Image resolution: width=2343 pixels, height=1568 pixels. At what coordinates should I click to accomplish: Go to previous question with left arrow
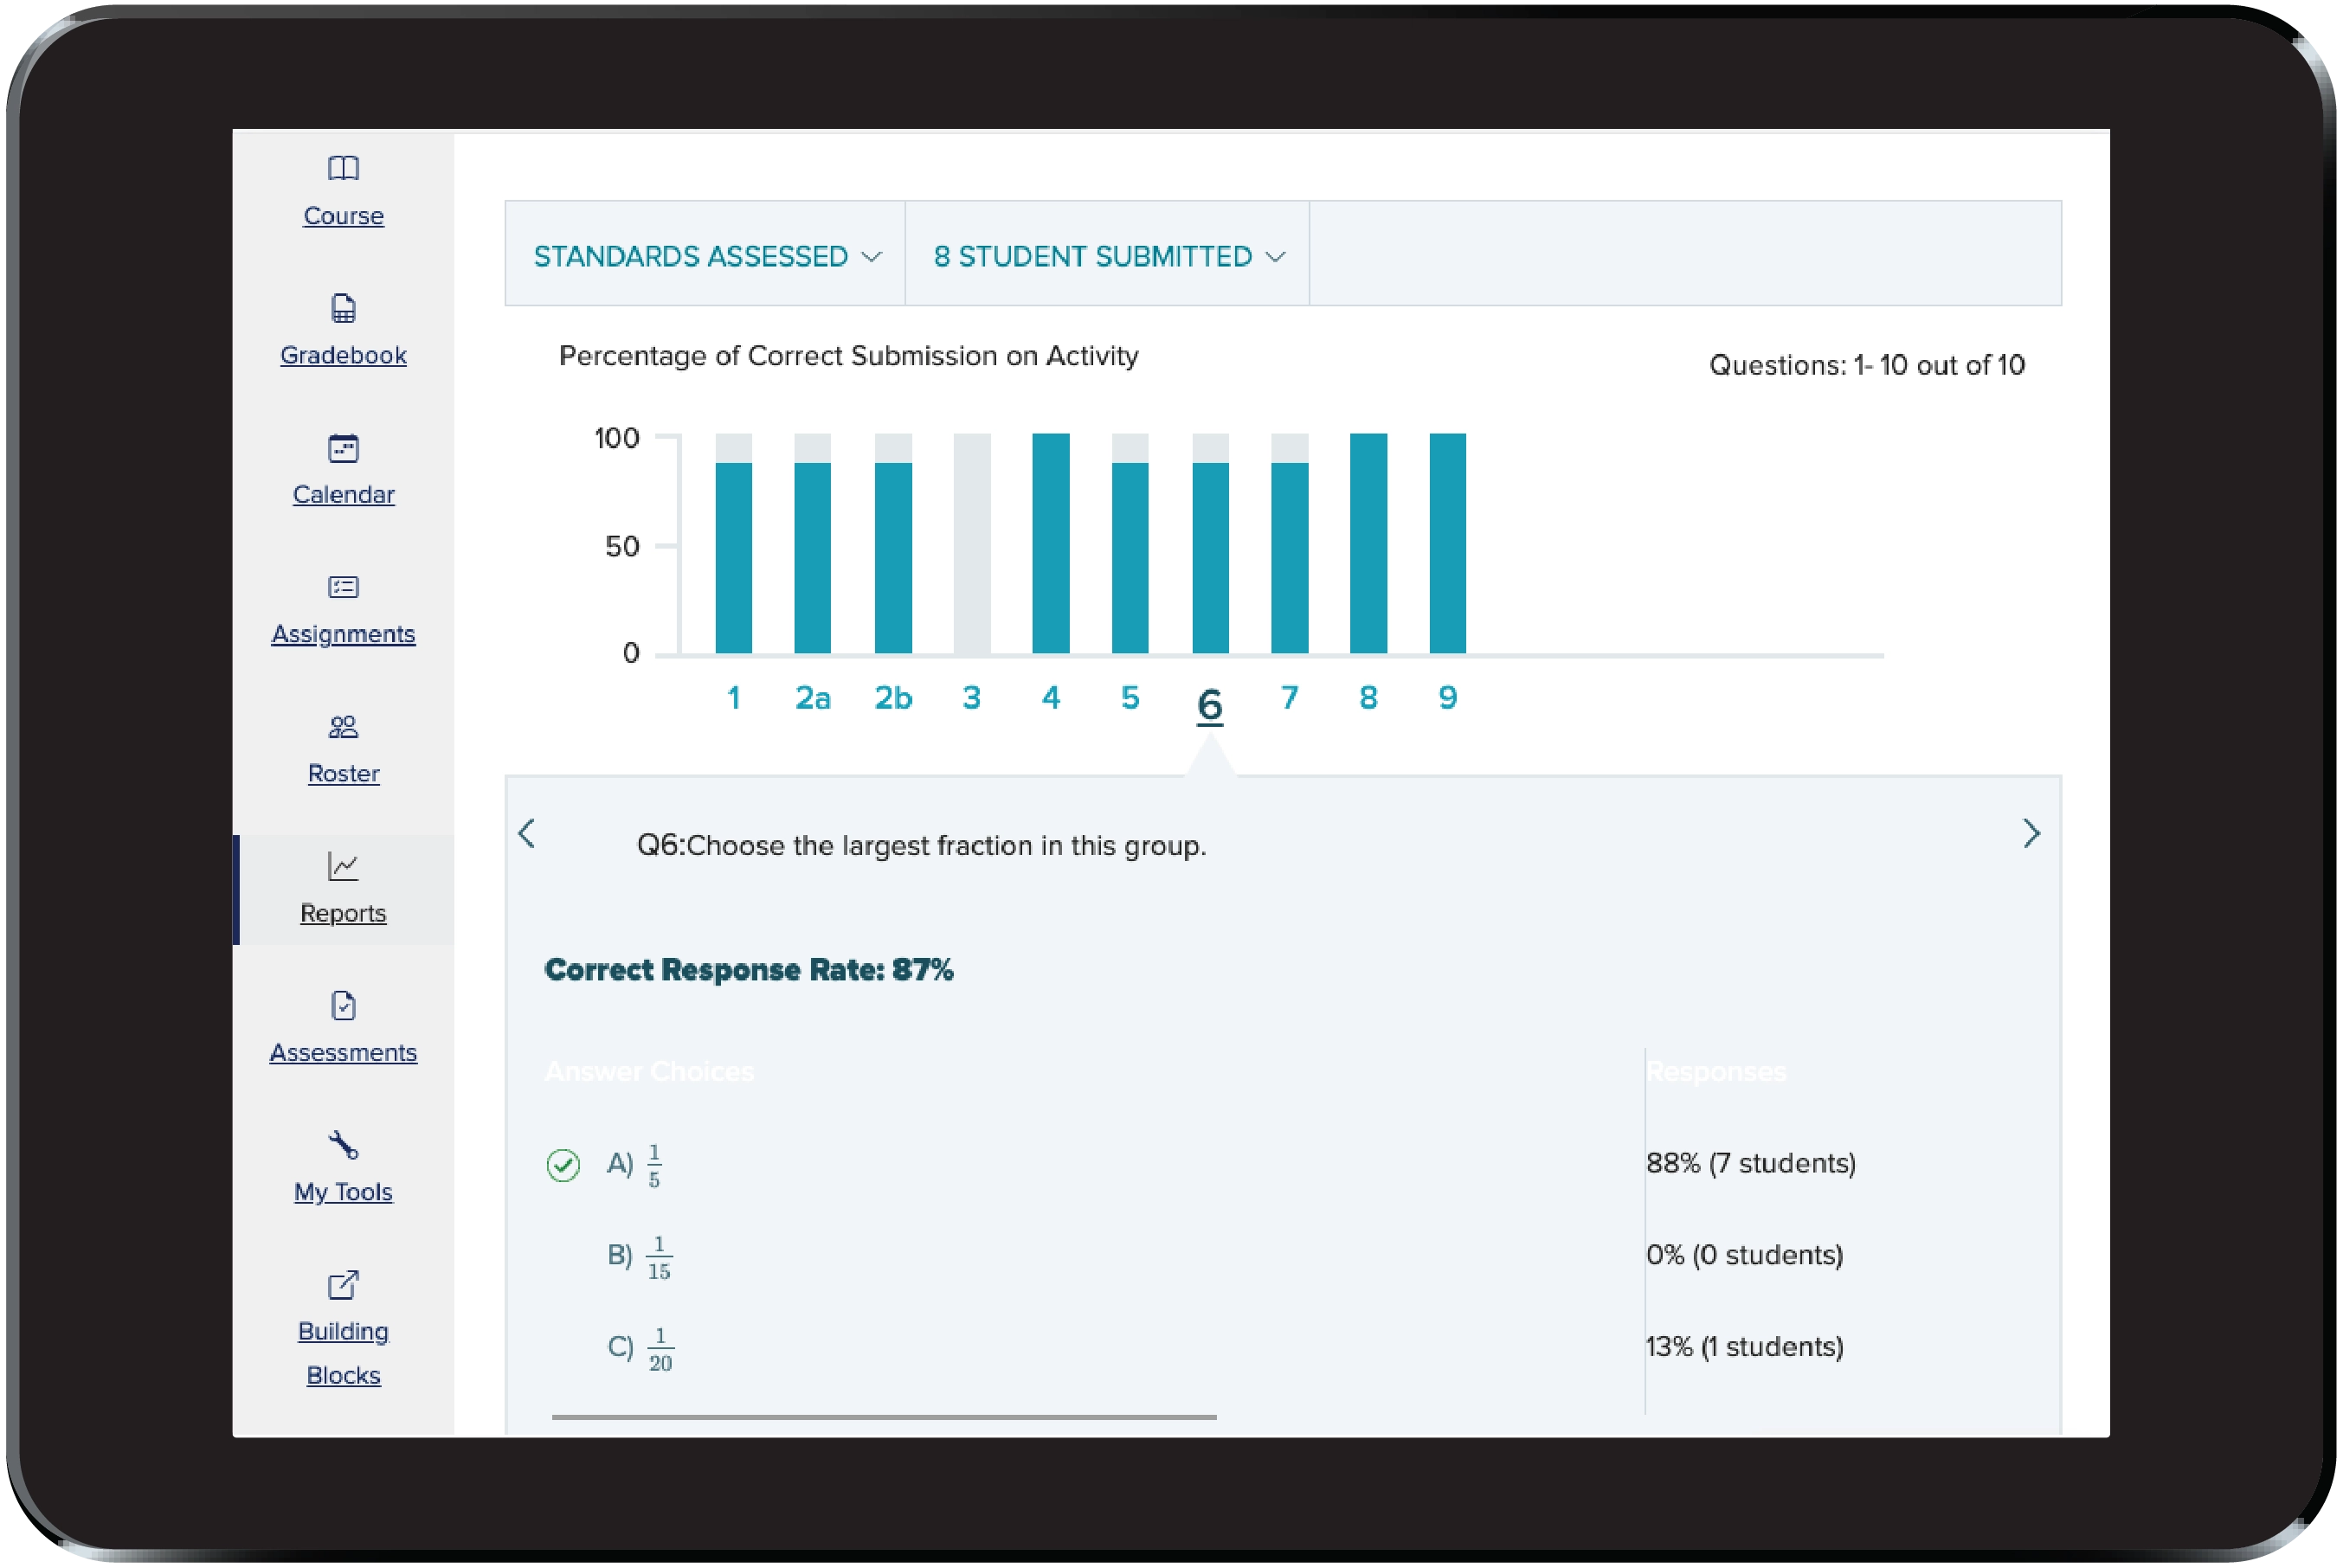point(527,833)
